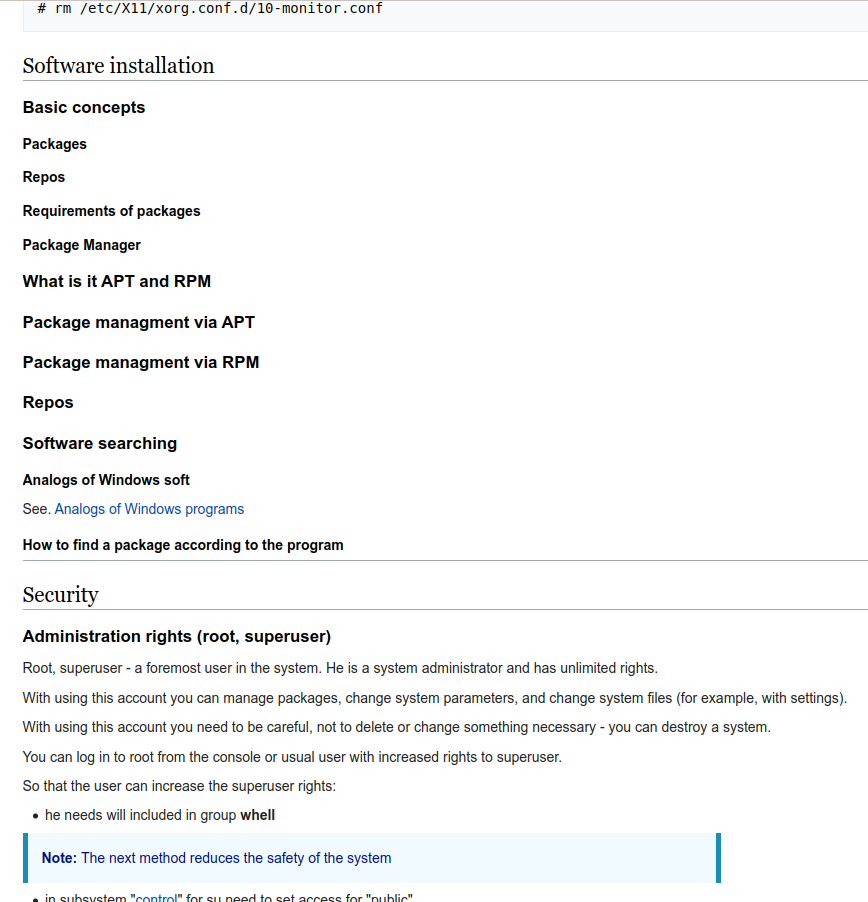The image size is (868, 902).
Task: Click the "What is it APT and RPM" heading
Action: [117, 282]
